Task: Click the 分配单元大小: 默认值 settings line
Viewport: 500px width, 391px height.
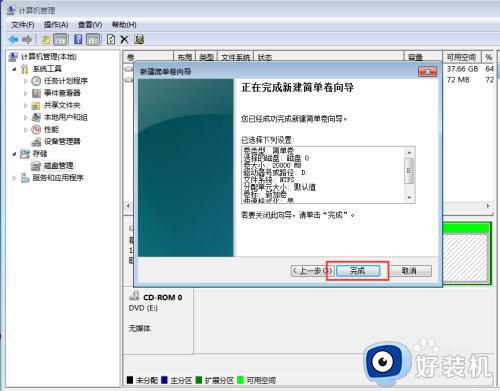Action: pyautogui.click(x=279, y=187)
